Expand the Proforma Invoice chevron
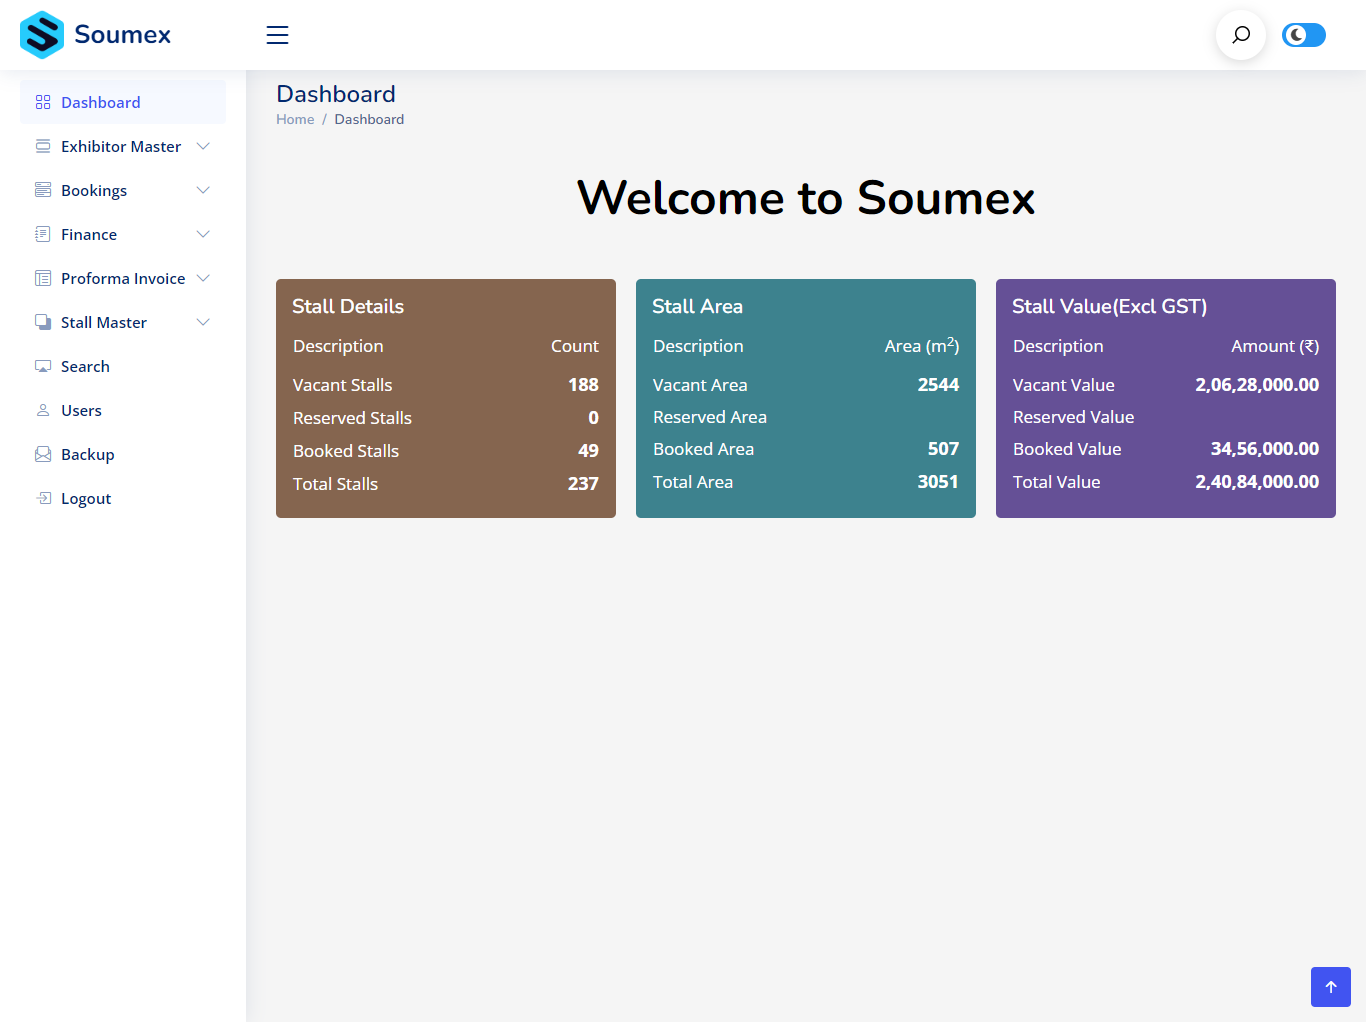Image resolution: width=1366 pixels, height=1022 pixels. [203, 278]
